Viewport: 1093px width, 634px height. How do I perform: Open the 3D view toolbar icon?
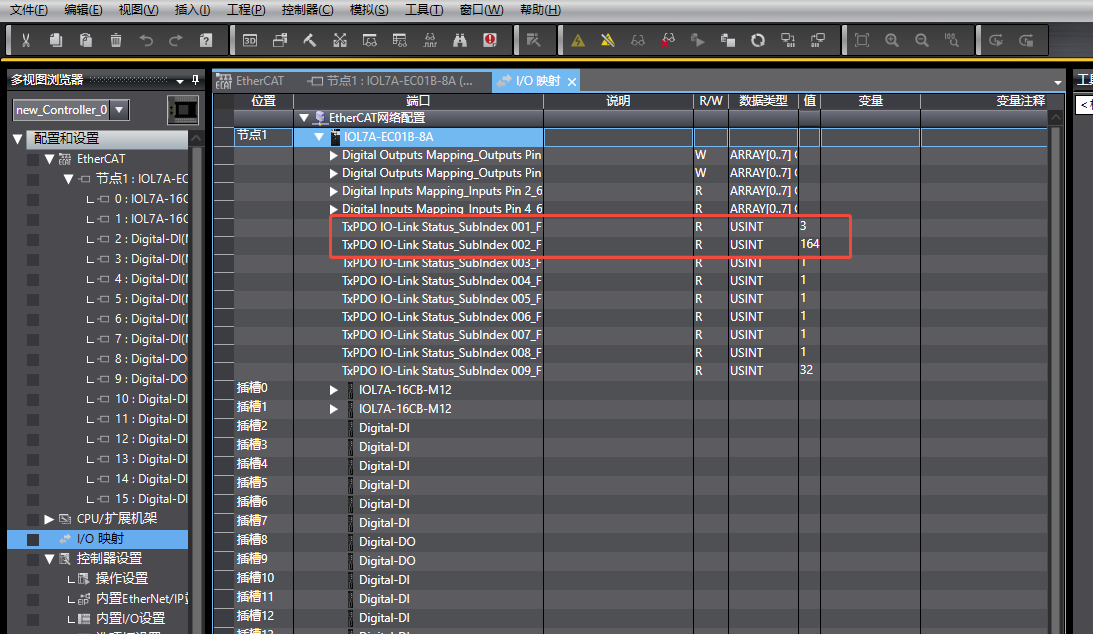[250, 41]
